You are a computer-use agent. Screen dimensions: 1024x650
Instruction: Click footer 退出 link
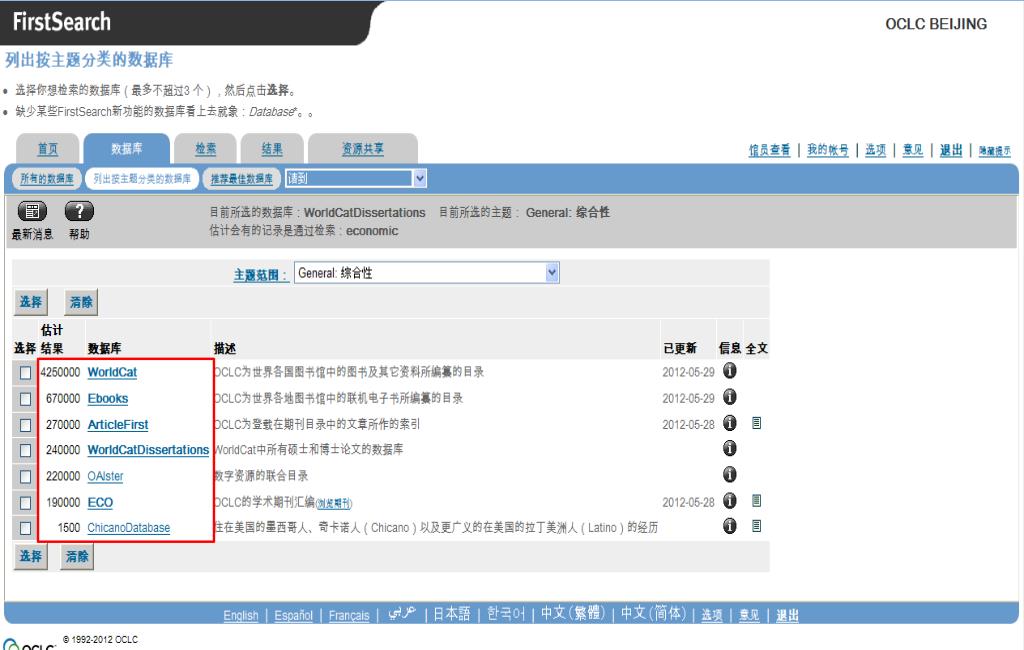(x=787, y=615)
